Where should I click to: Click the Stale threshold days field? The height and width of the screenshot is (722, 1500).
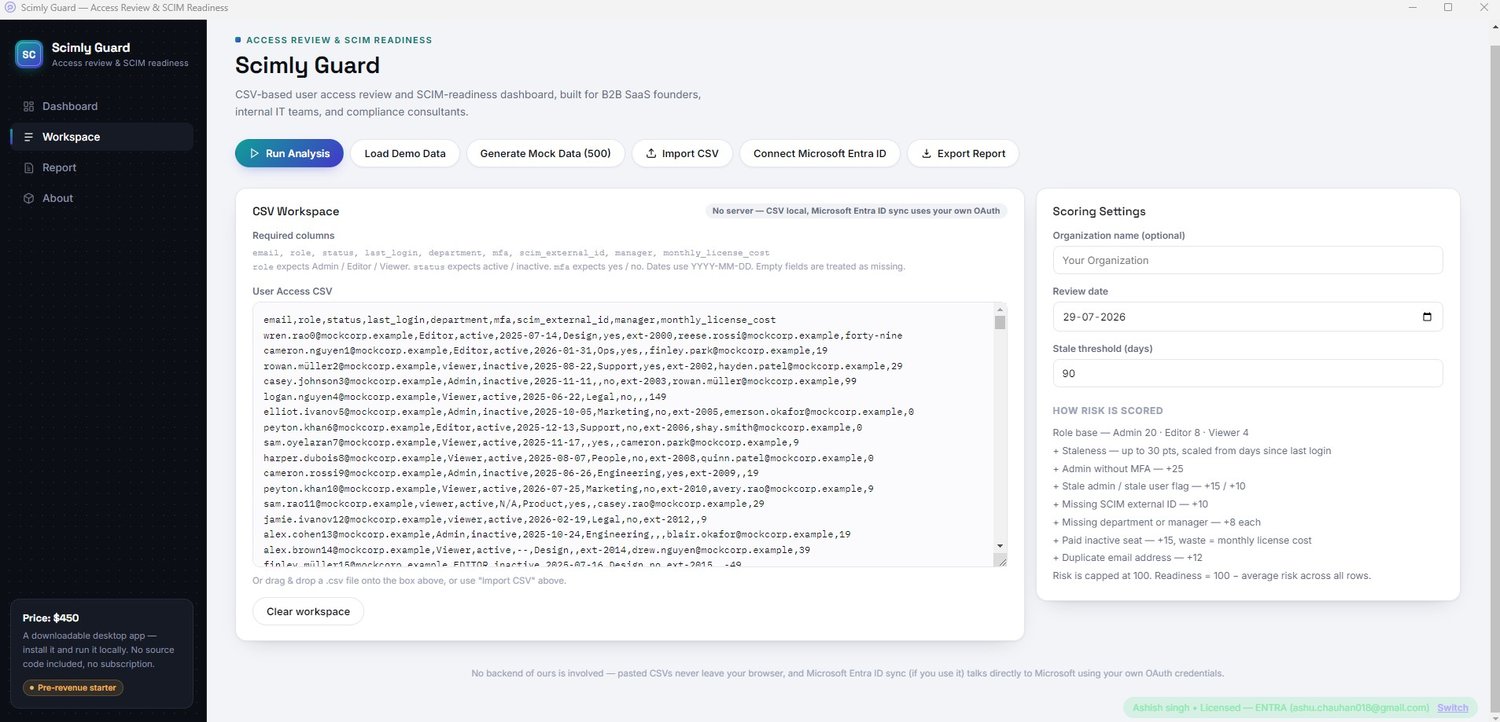click(x=1248, y=373)
